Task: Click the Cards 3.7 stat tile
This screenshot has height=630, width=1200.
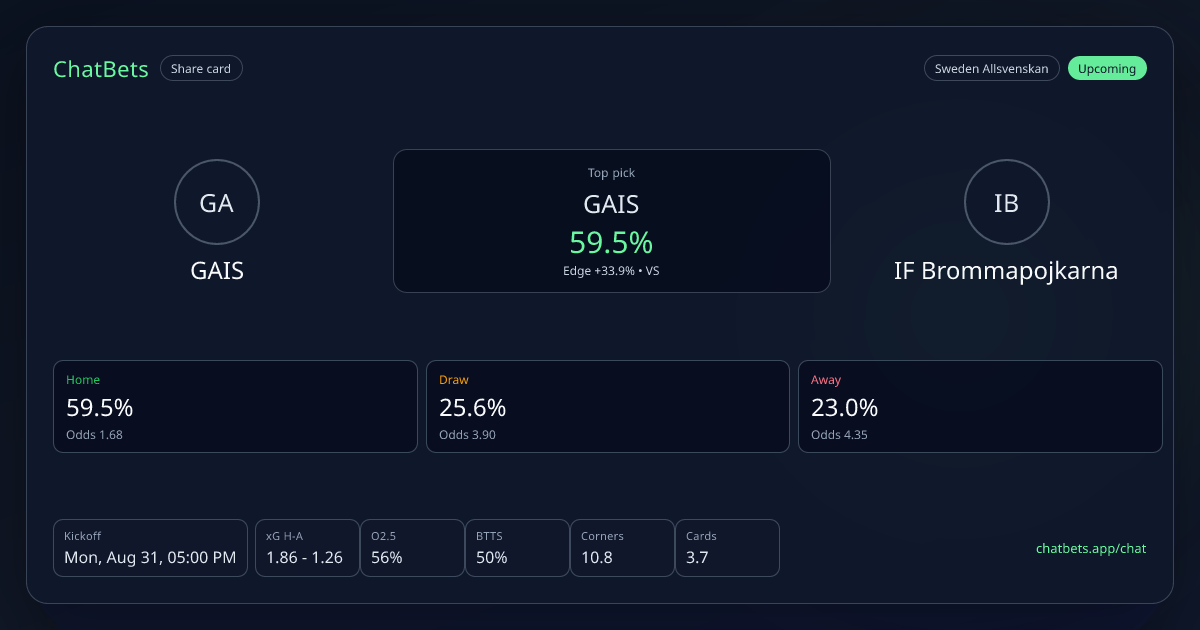Action: pos(727,548)
